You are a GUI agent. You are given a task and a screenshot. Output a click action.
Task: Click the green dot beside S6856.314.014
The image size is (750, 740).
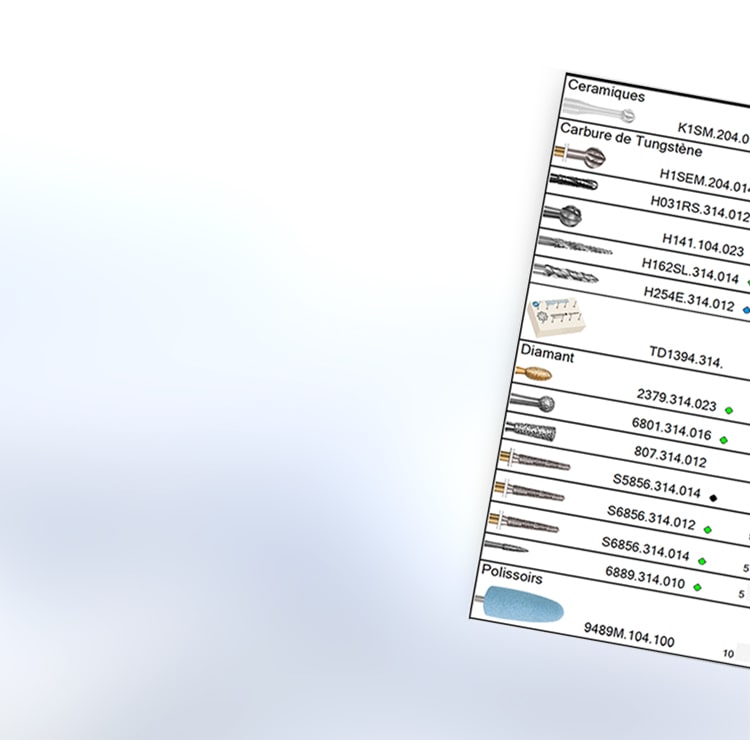[702, 561]
